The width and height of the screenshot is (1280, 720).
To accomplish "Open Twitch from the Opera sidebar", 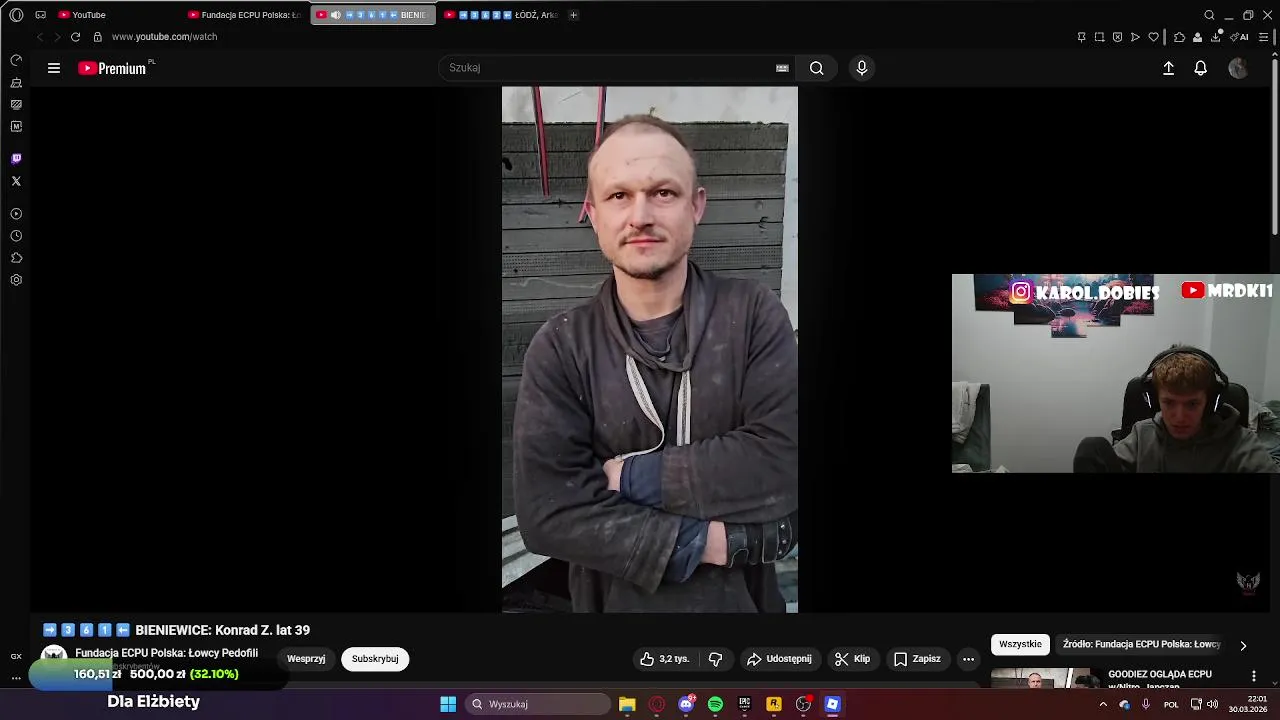I will click(x=16, y=159).
